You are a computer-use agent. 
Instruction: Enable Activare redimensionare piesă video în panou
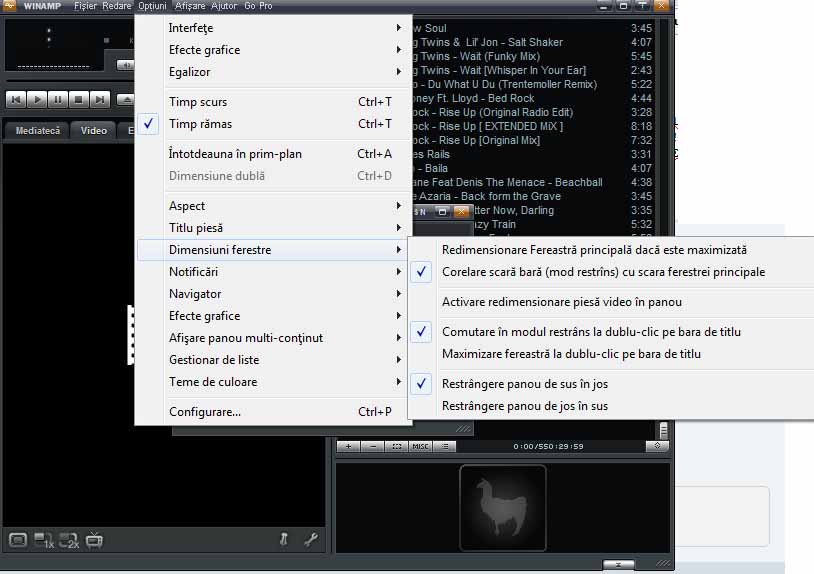pos(612,302)
